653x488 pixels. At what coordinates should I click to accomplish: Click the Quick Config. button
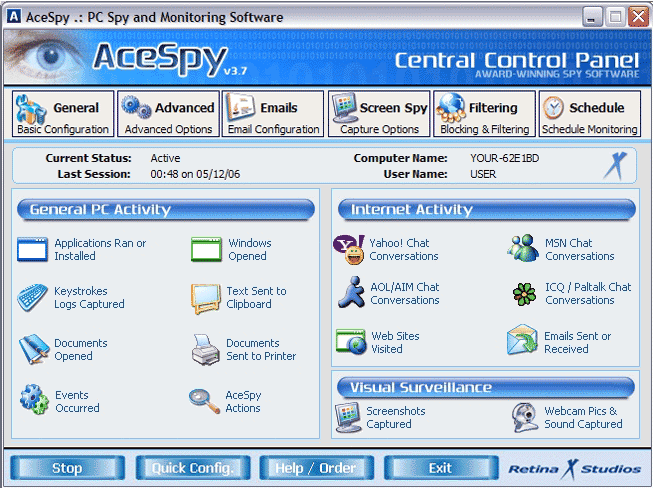pyautogui.click(x=192, y=468)
